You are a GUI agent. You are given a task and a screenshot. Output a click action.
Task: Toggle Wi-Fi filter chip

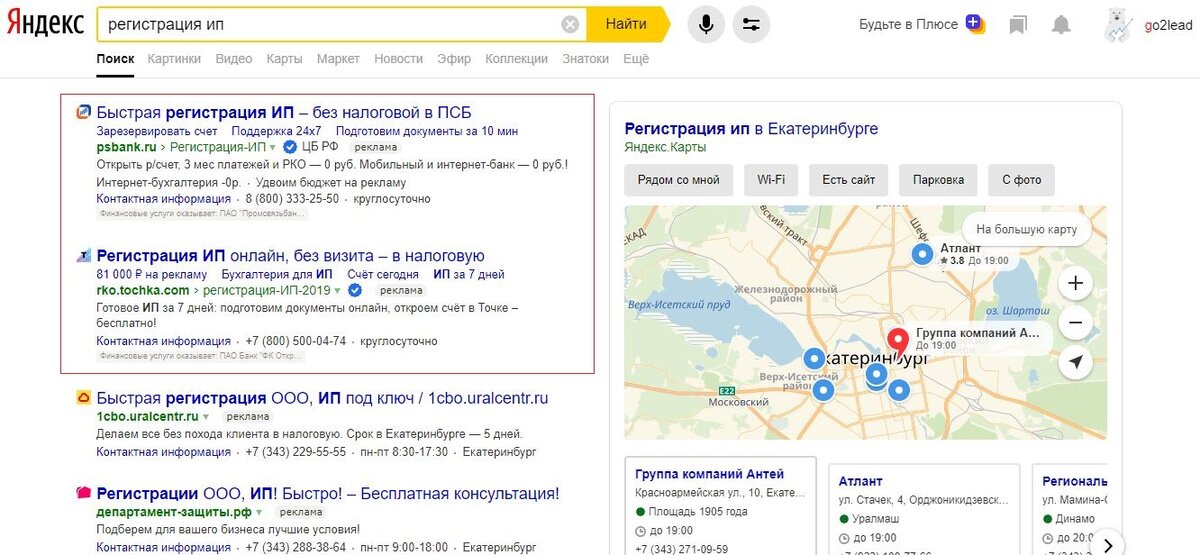pyautogui.click(x=771, y=180)
